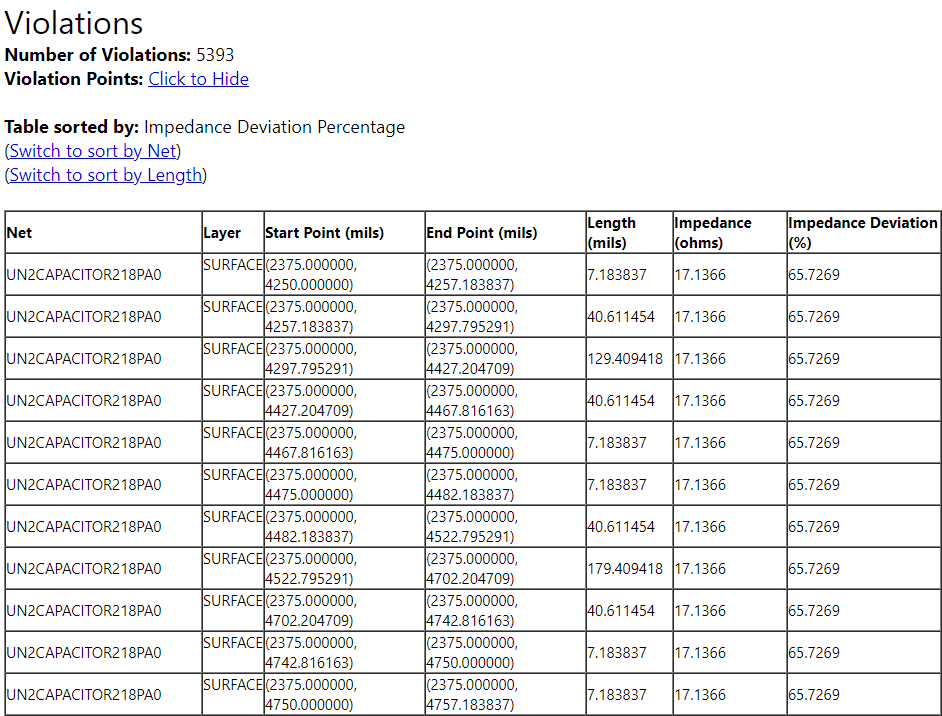
Task: Click the Net column header
Action: point(17,232)
